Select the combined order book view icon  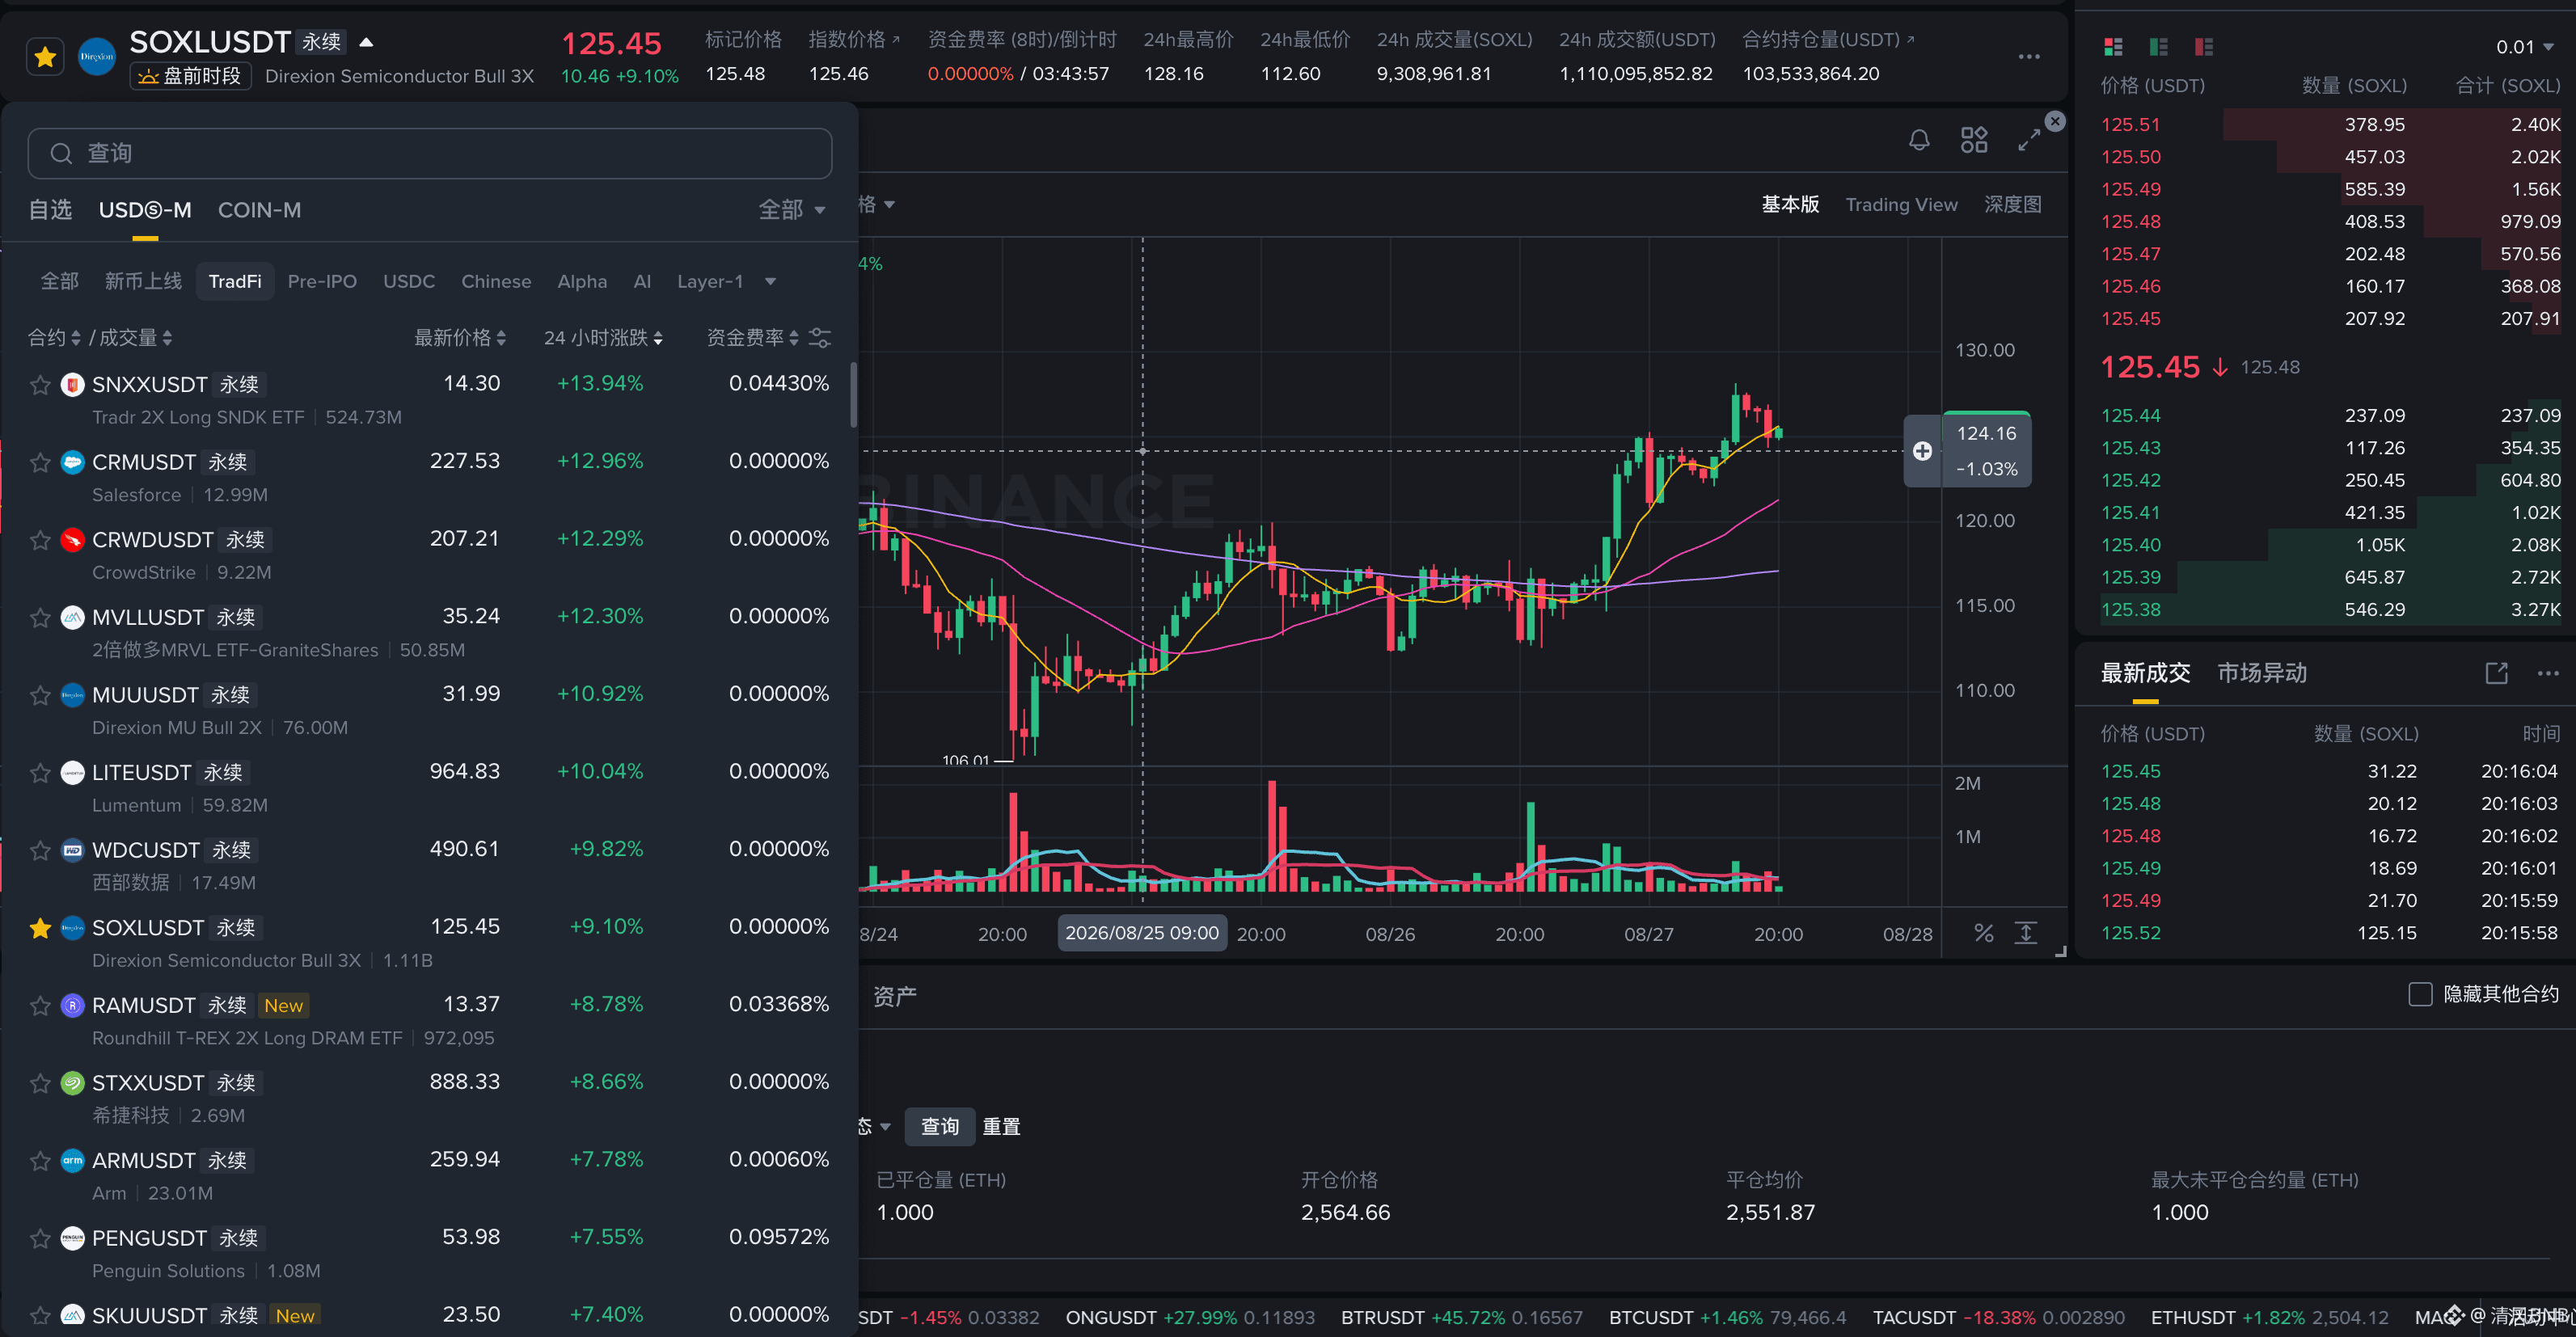coord(2113,47)
